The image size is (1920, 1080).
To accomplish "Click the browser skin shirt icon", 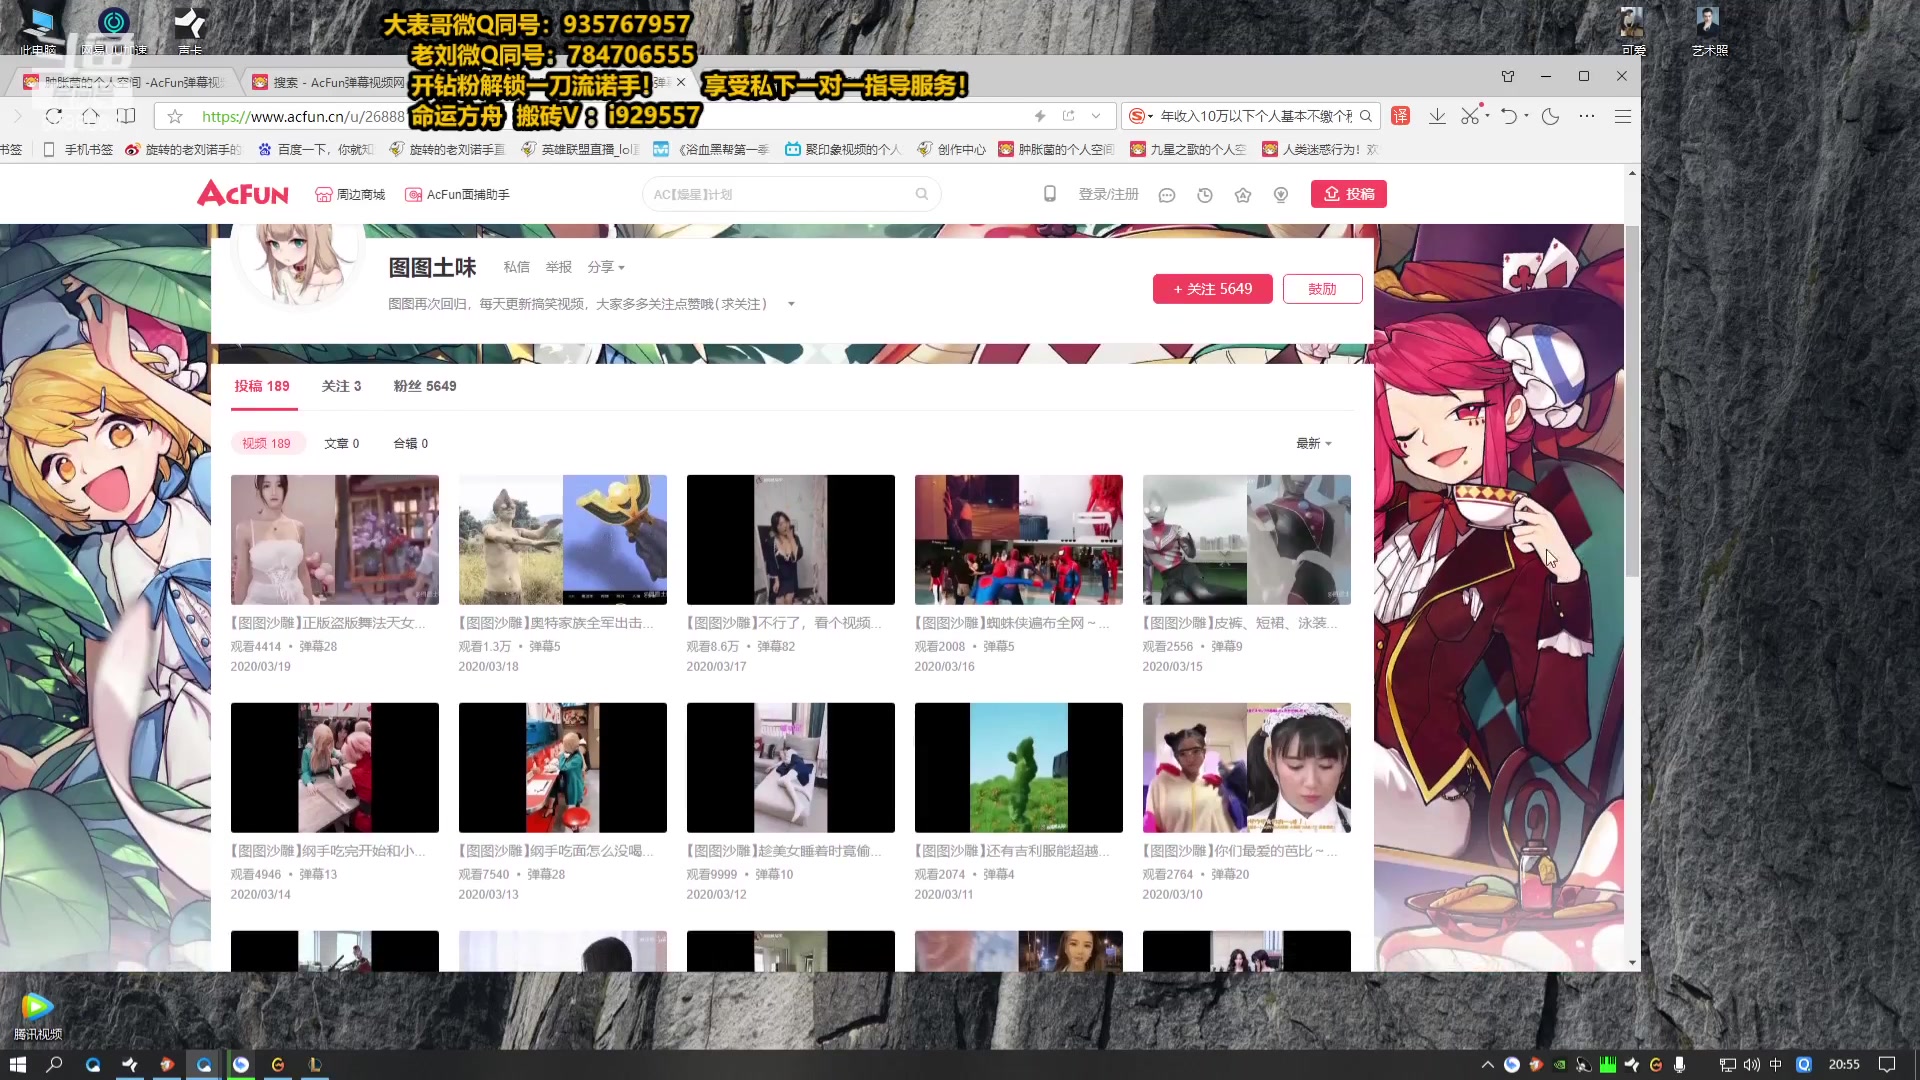I will point(1508,76).
